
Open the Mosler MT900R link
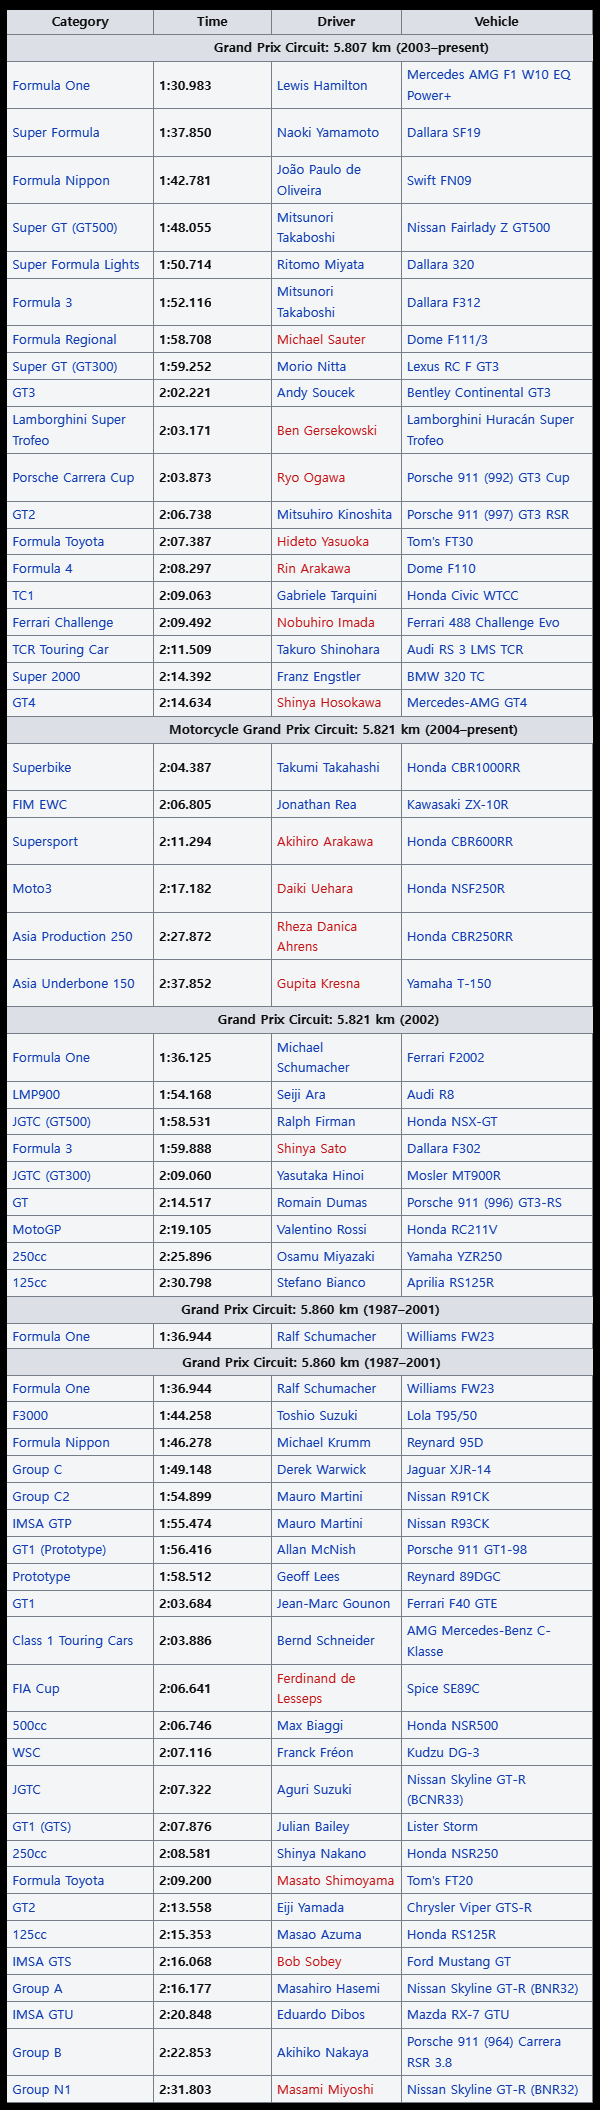pyautogui.click(x=454, y=1176)
